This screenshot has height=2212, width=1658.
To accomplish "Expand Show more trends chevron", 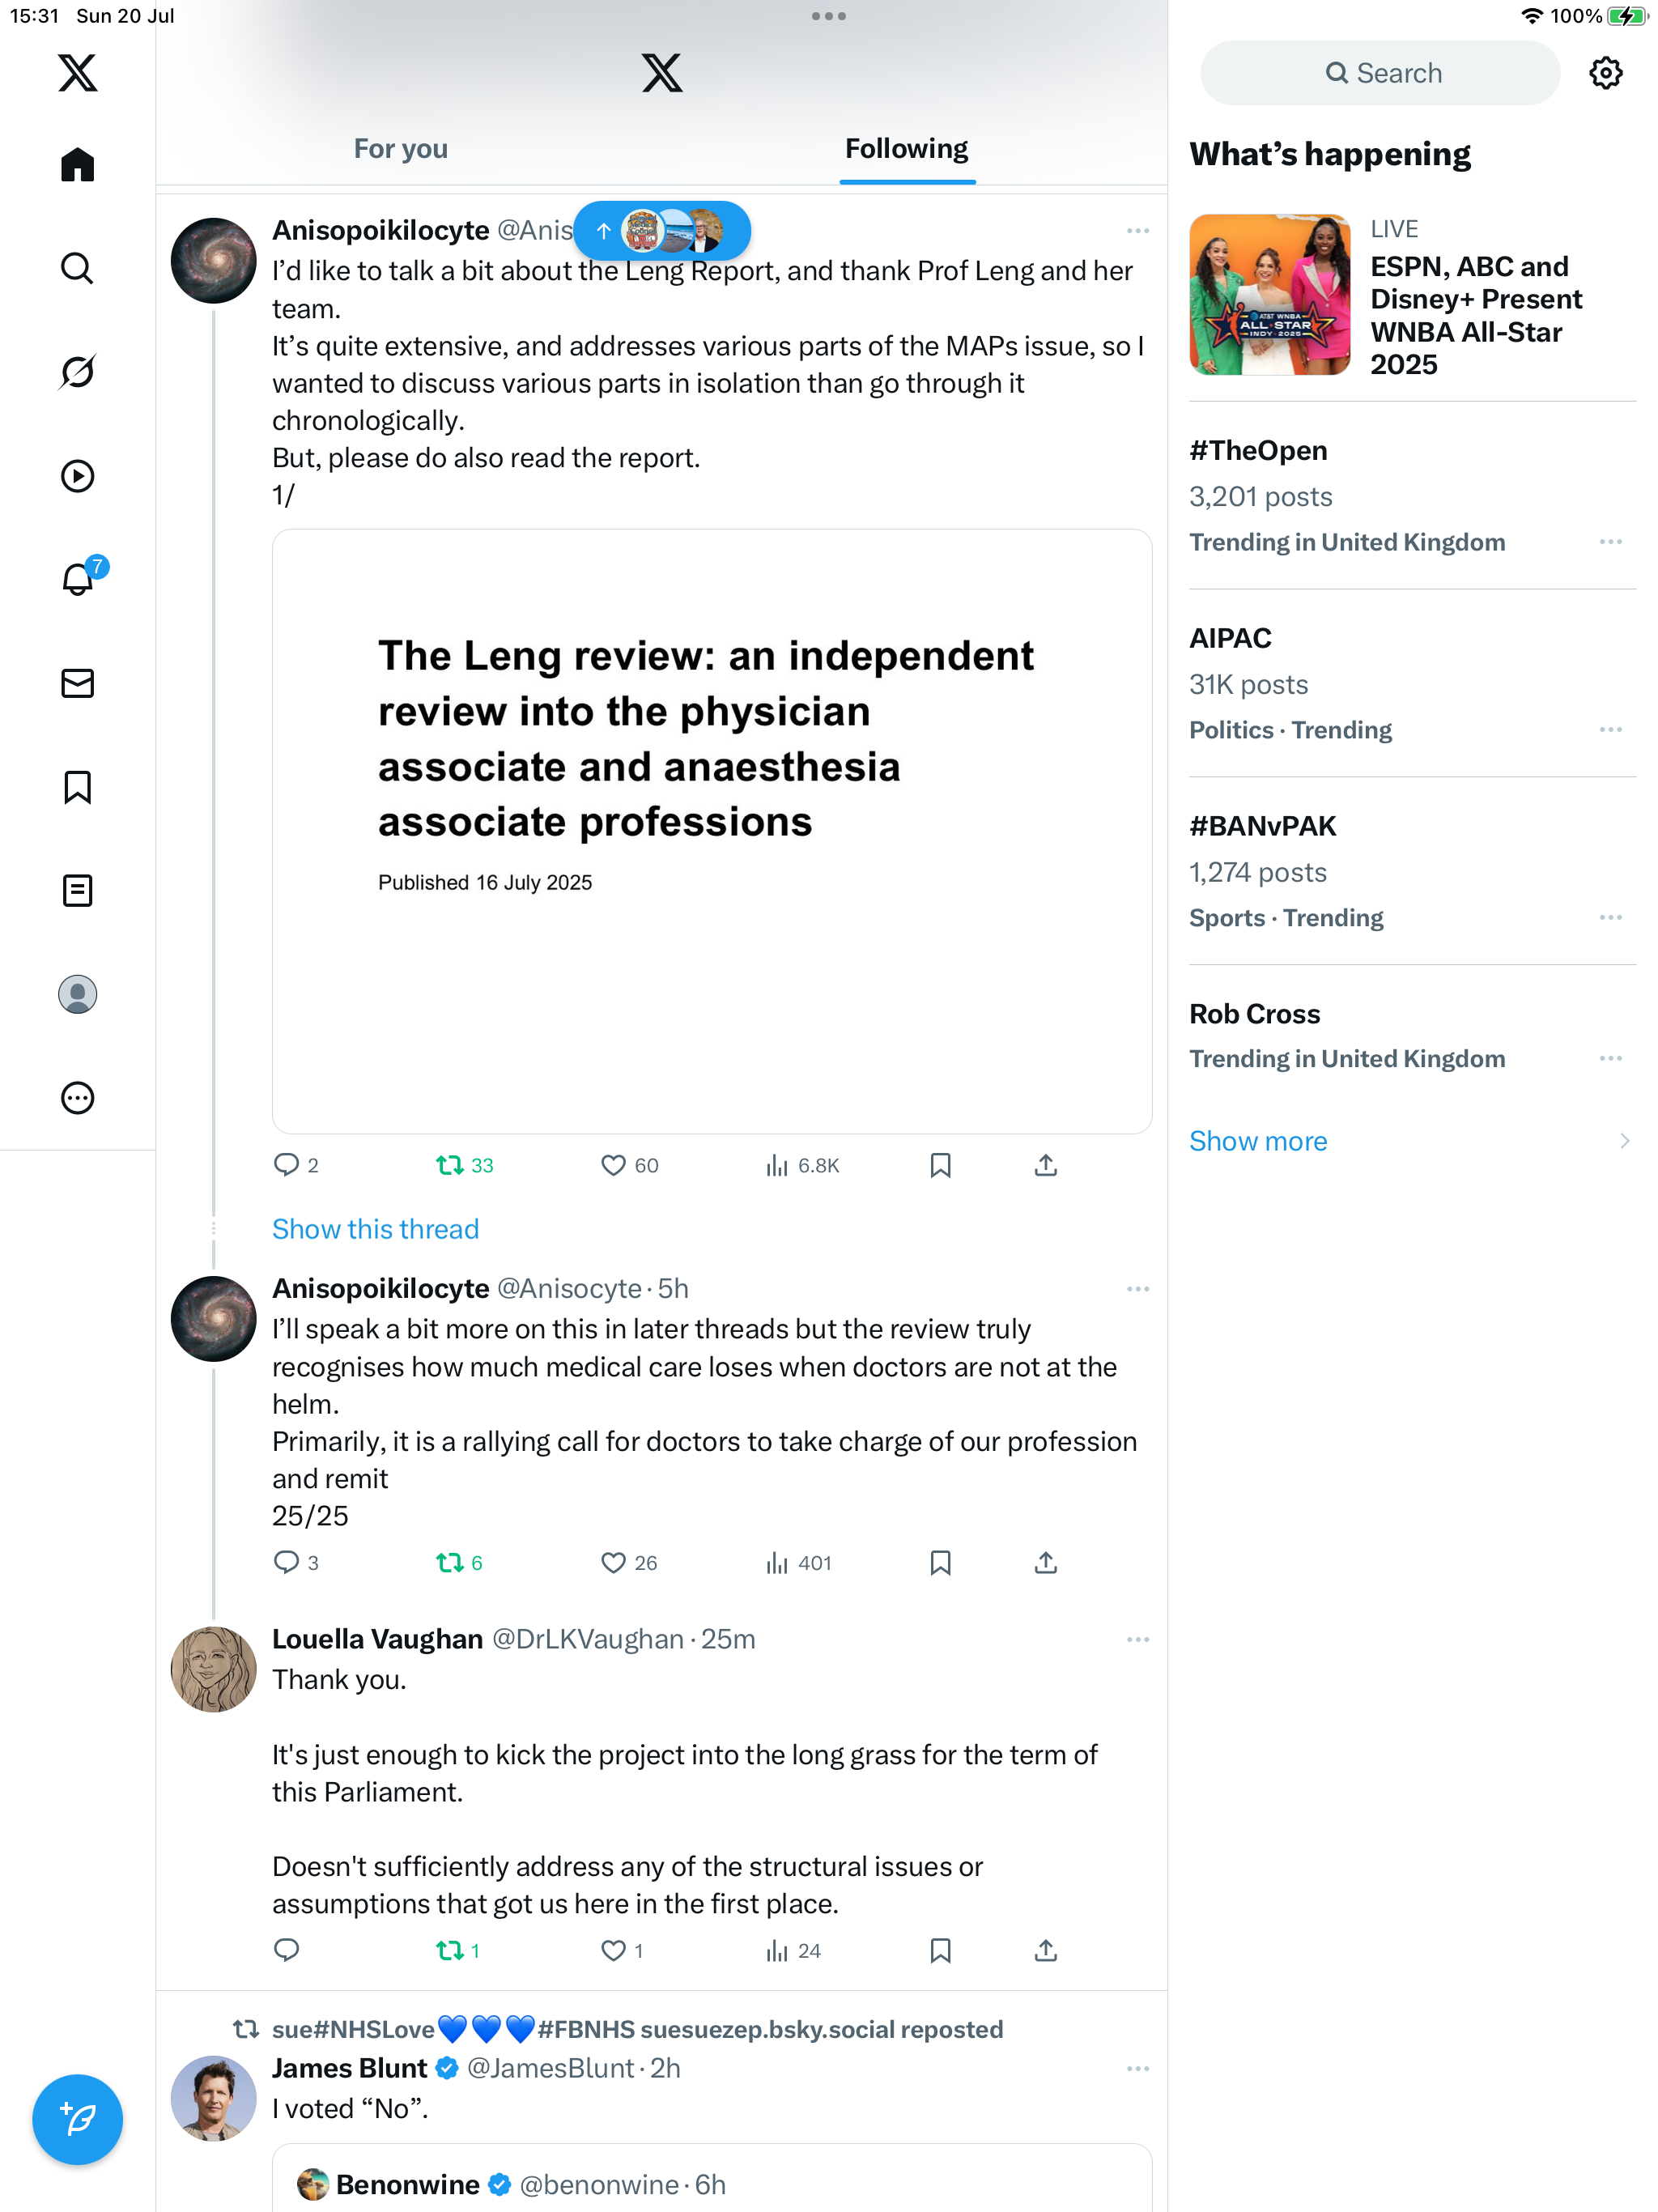I will pyautogui.click(x=1624, y=1141).
